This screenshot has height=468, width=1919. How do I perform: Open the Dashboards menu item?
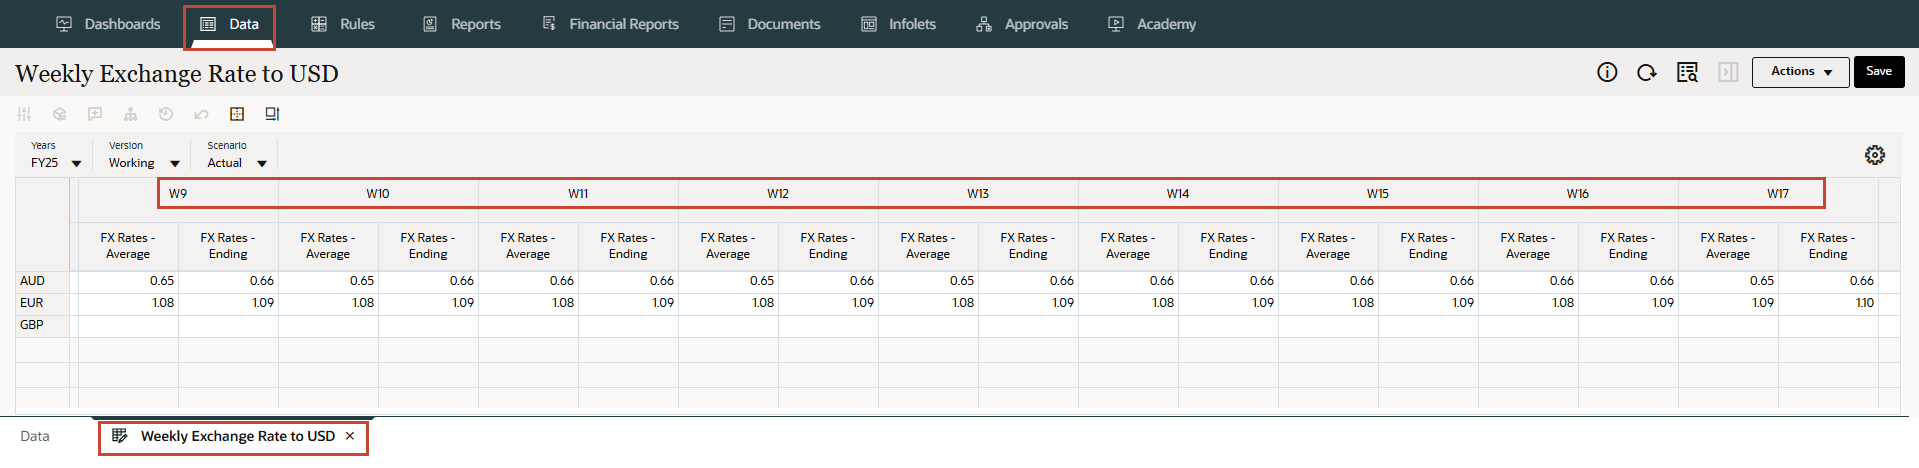tap(108, 24)
